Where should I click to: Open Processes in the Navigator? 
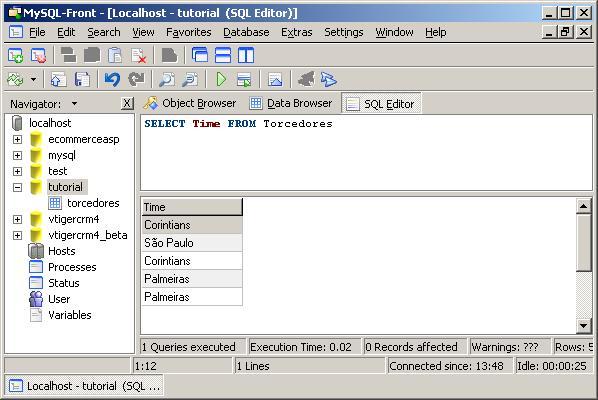click(x=72, y=267)
